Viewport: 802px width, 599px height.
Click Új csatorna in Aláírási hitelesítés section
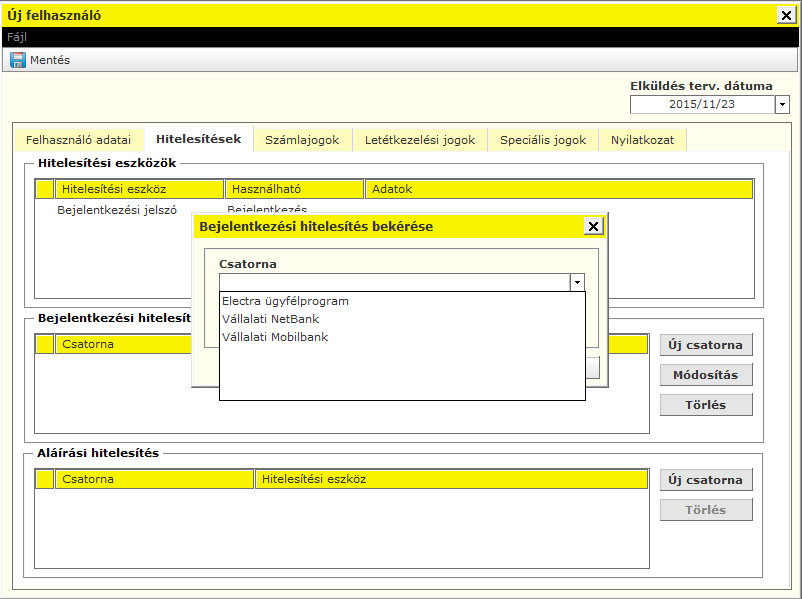(x=706, y=480)
